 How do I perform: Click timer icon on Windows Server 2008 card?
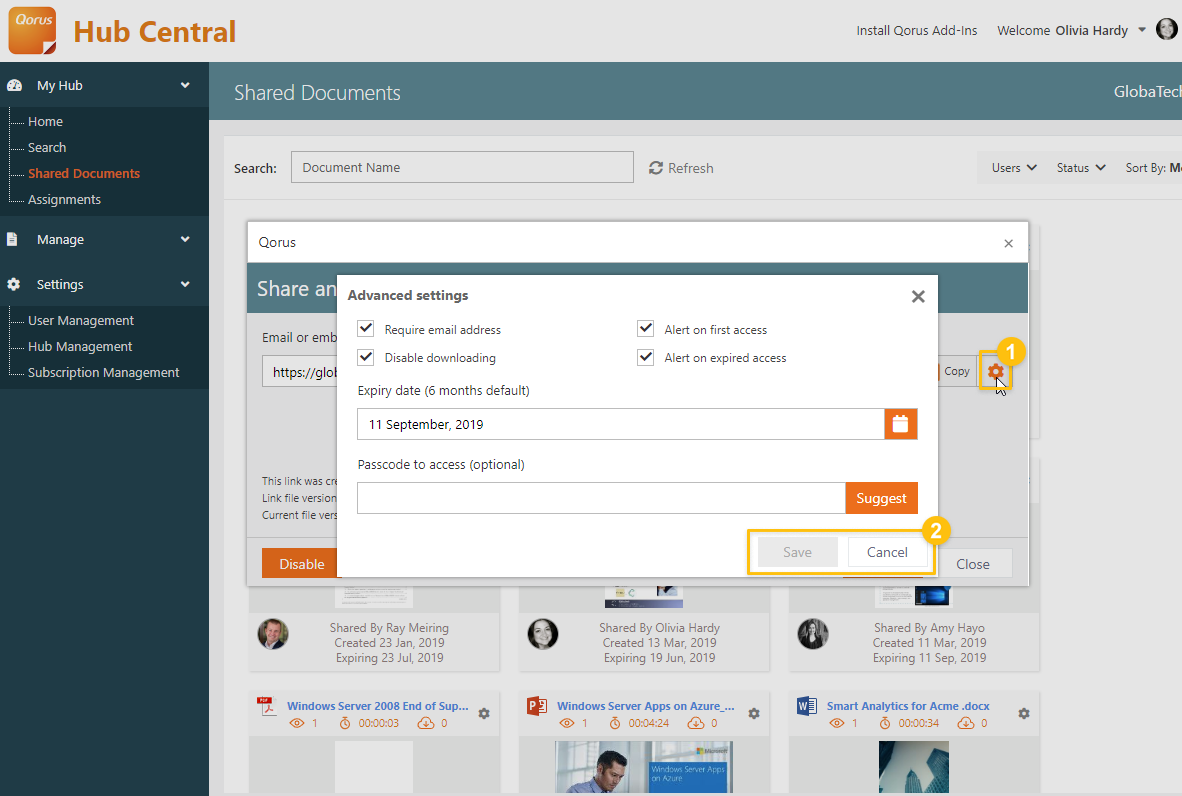(344, 723)
